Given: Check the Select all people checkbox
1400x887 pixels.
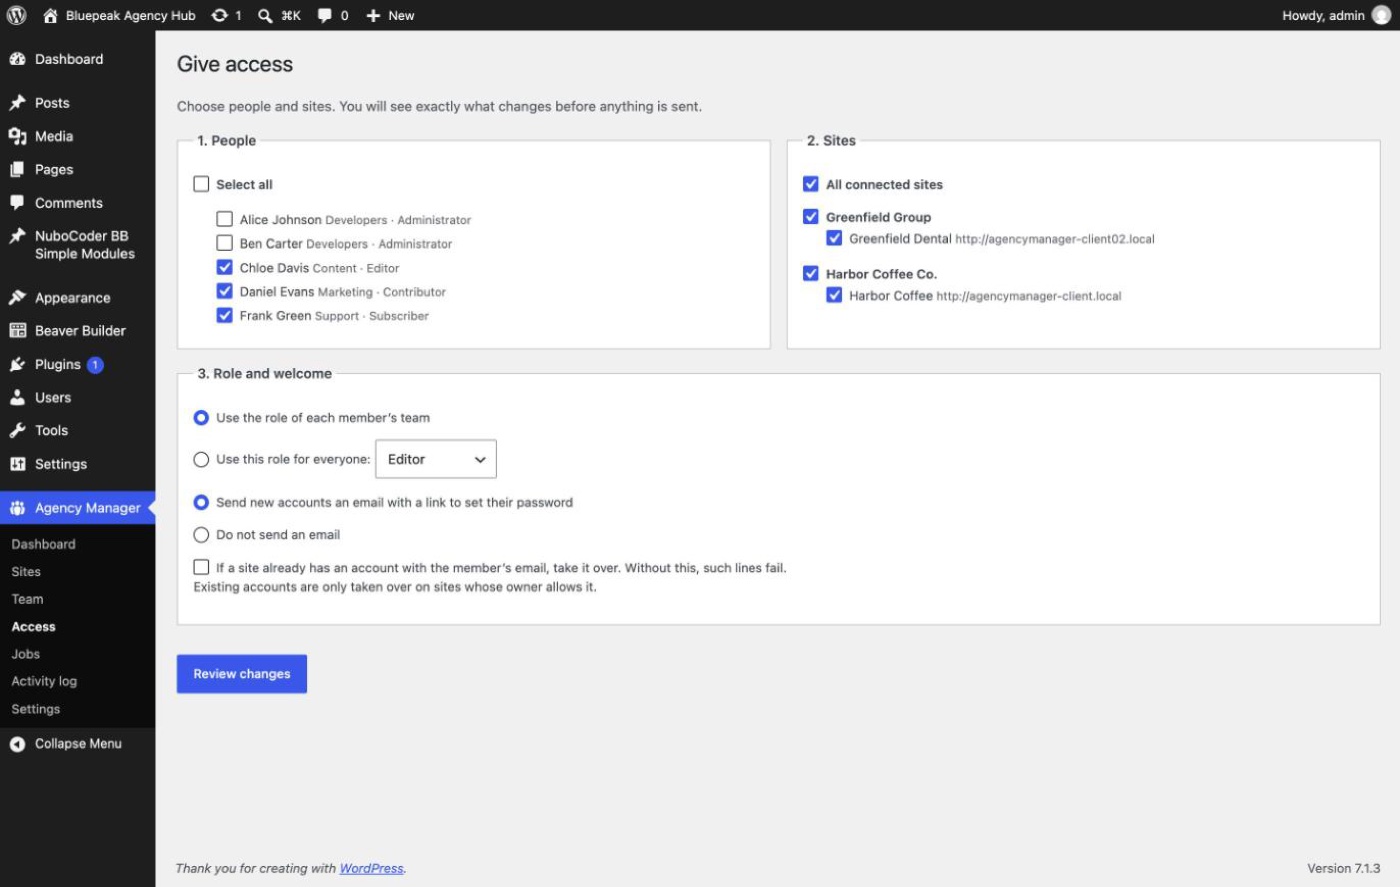Looking at the screenshot, I should (201, 184).
